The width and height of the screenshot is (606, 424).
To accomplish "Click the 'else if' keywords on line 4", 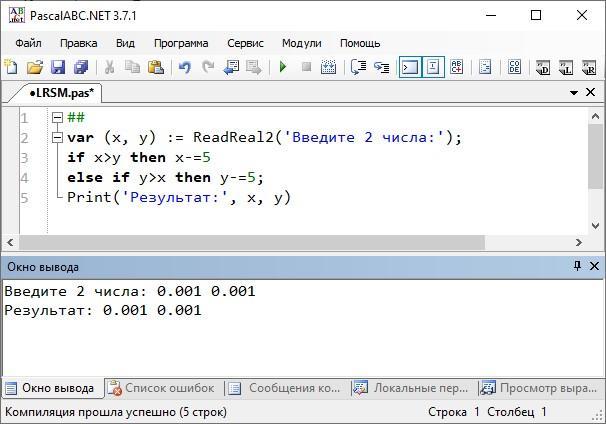I will pyautogui.click(x=98, y=177).
